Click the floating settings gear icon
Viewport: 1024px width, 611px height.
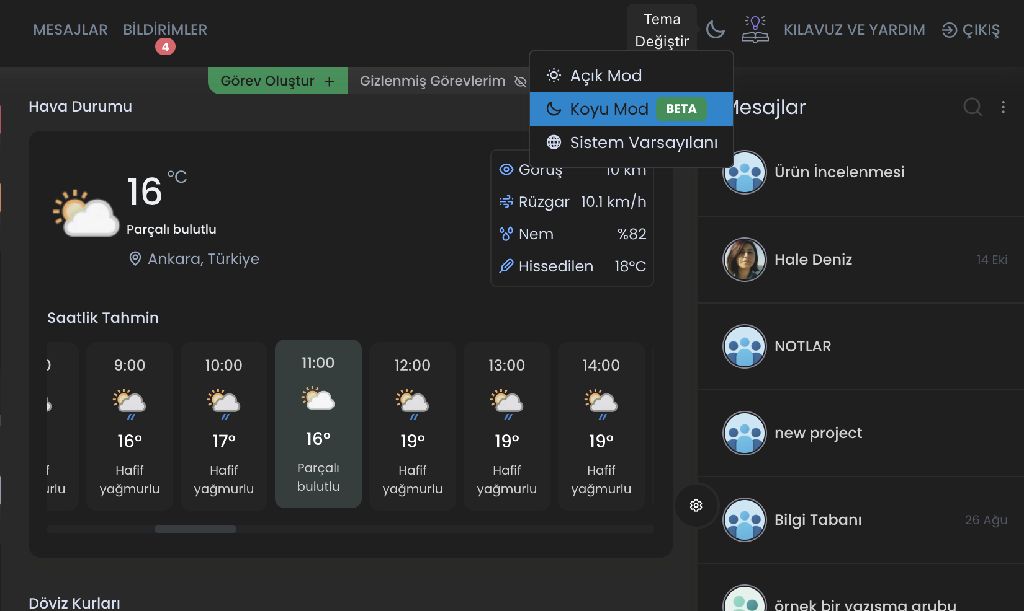[696, 505]
